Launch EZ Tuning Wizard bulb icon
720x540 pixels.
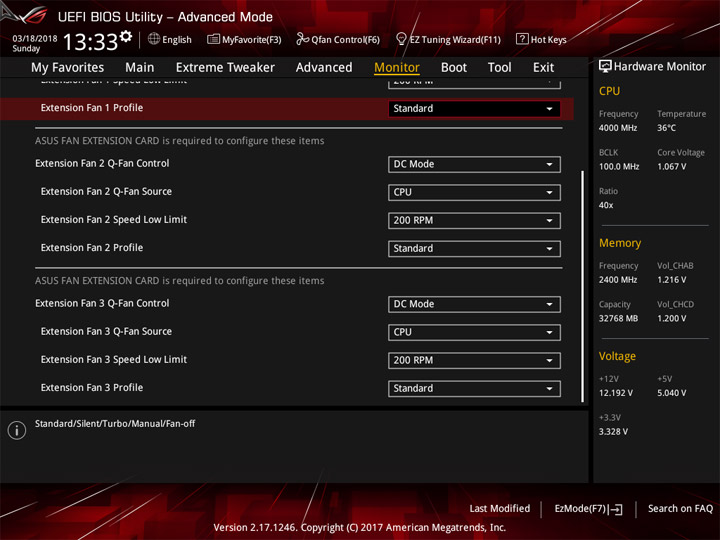point(401,39)
